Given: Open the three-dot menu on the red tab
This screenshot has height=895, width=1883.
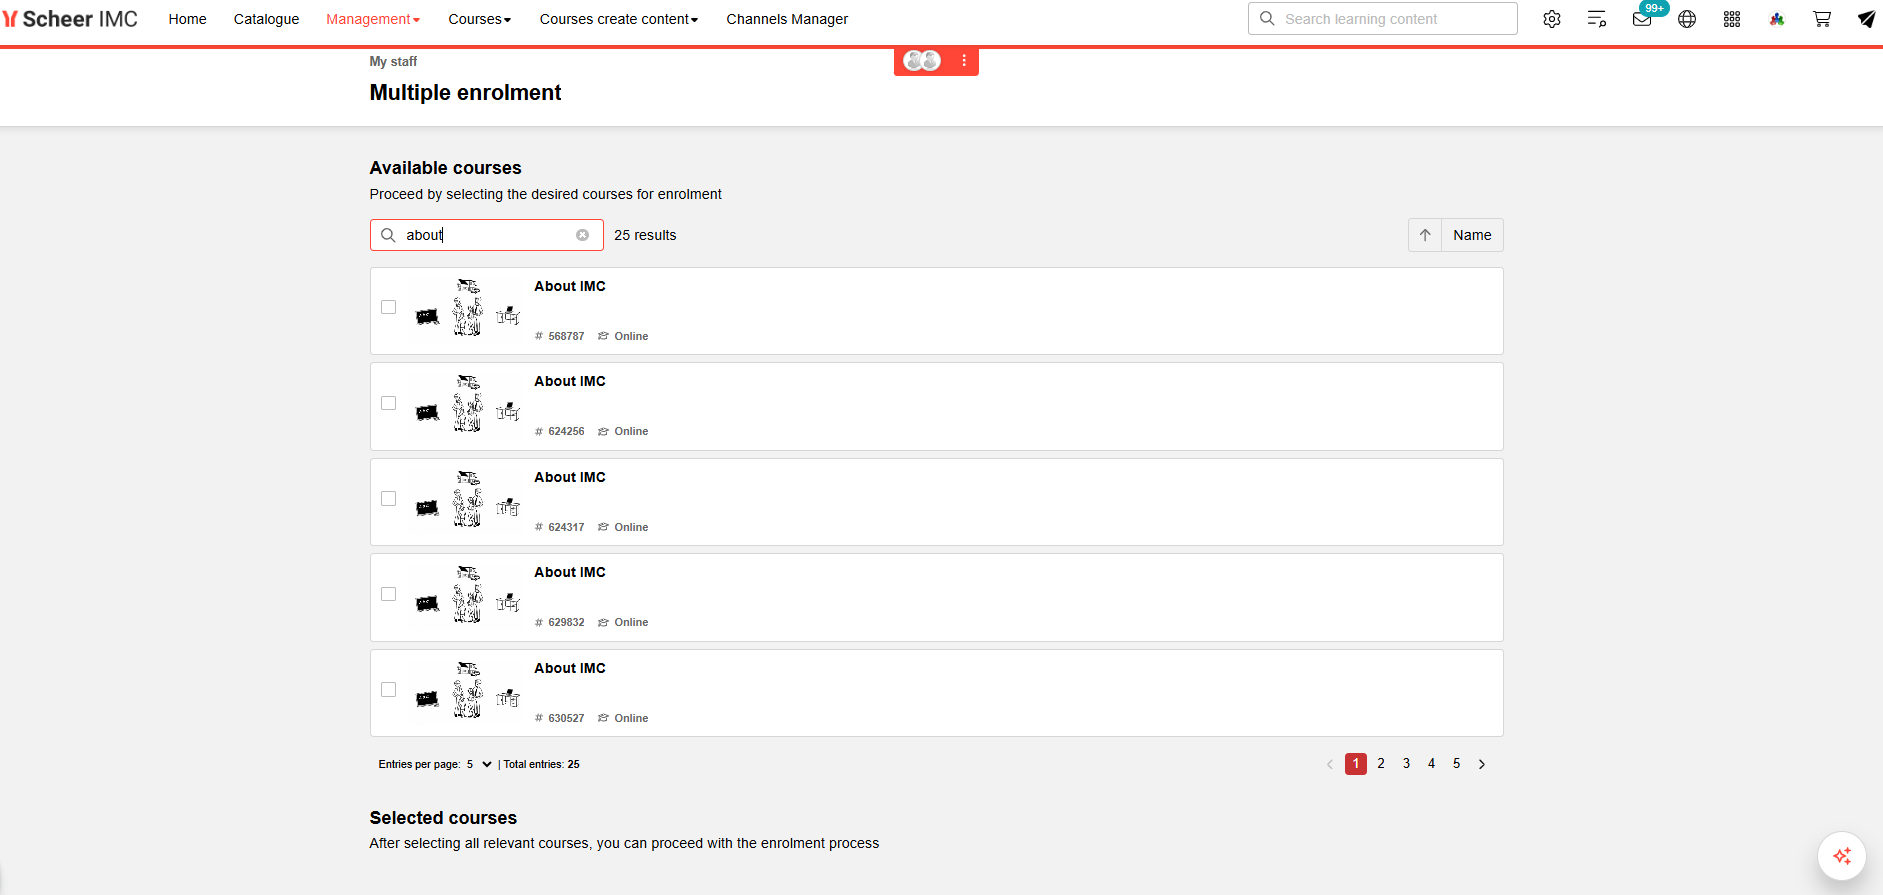Looking at the screenshot, I should click(x=964, y=61).
